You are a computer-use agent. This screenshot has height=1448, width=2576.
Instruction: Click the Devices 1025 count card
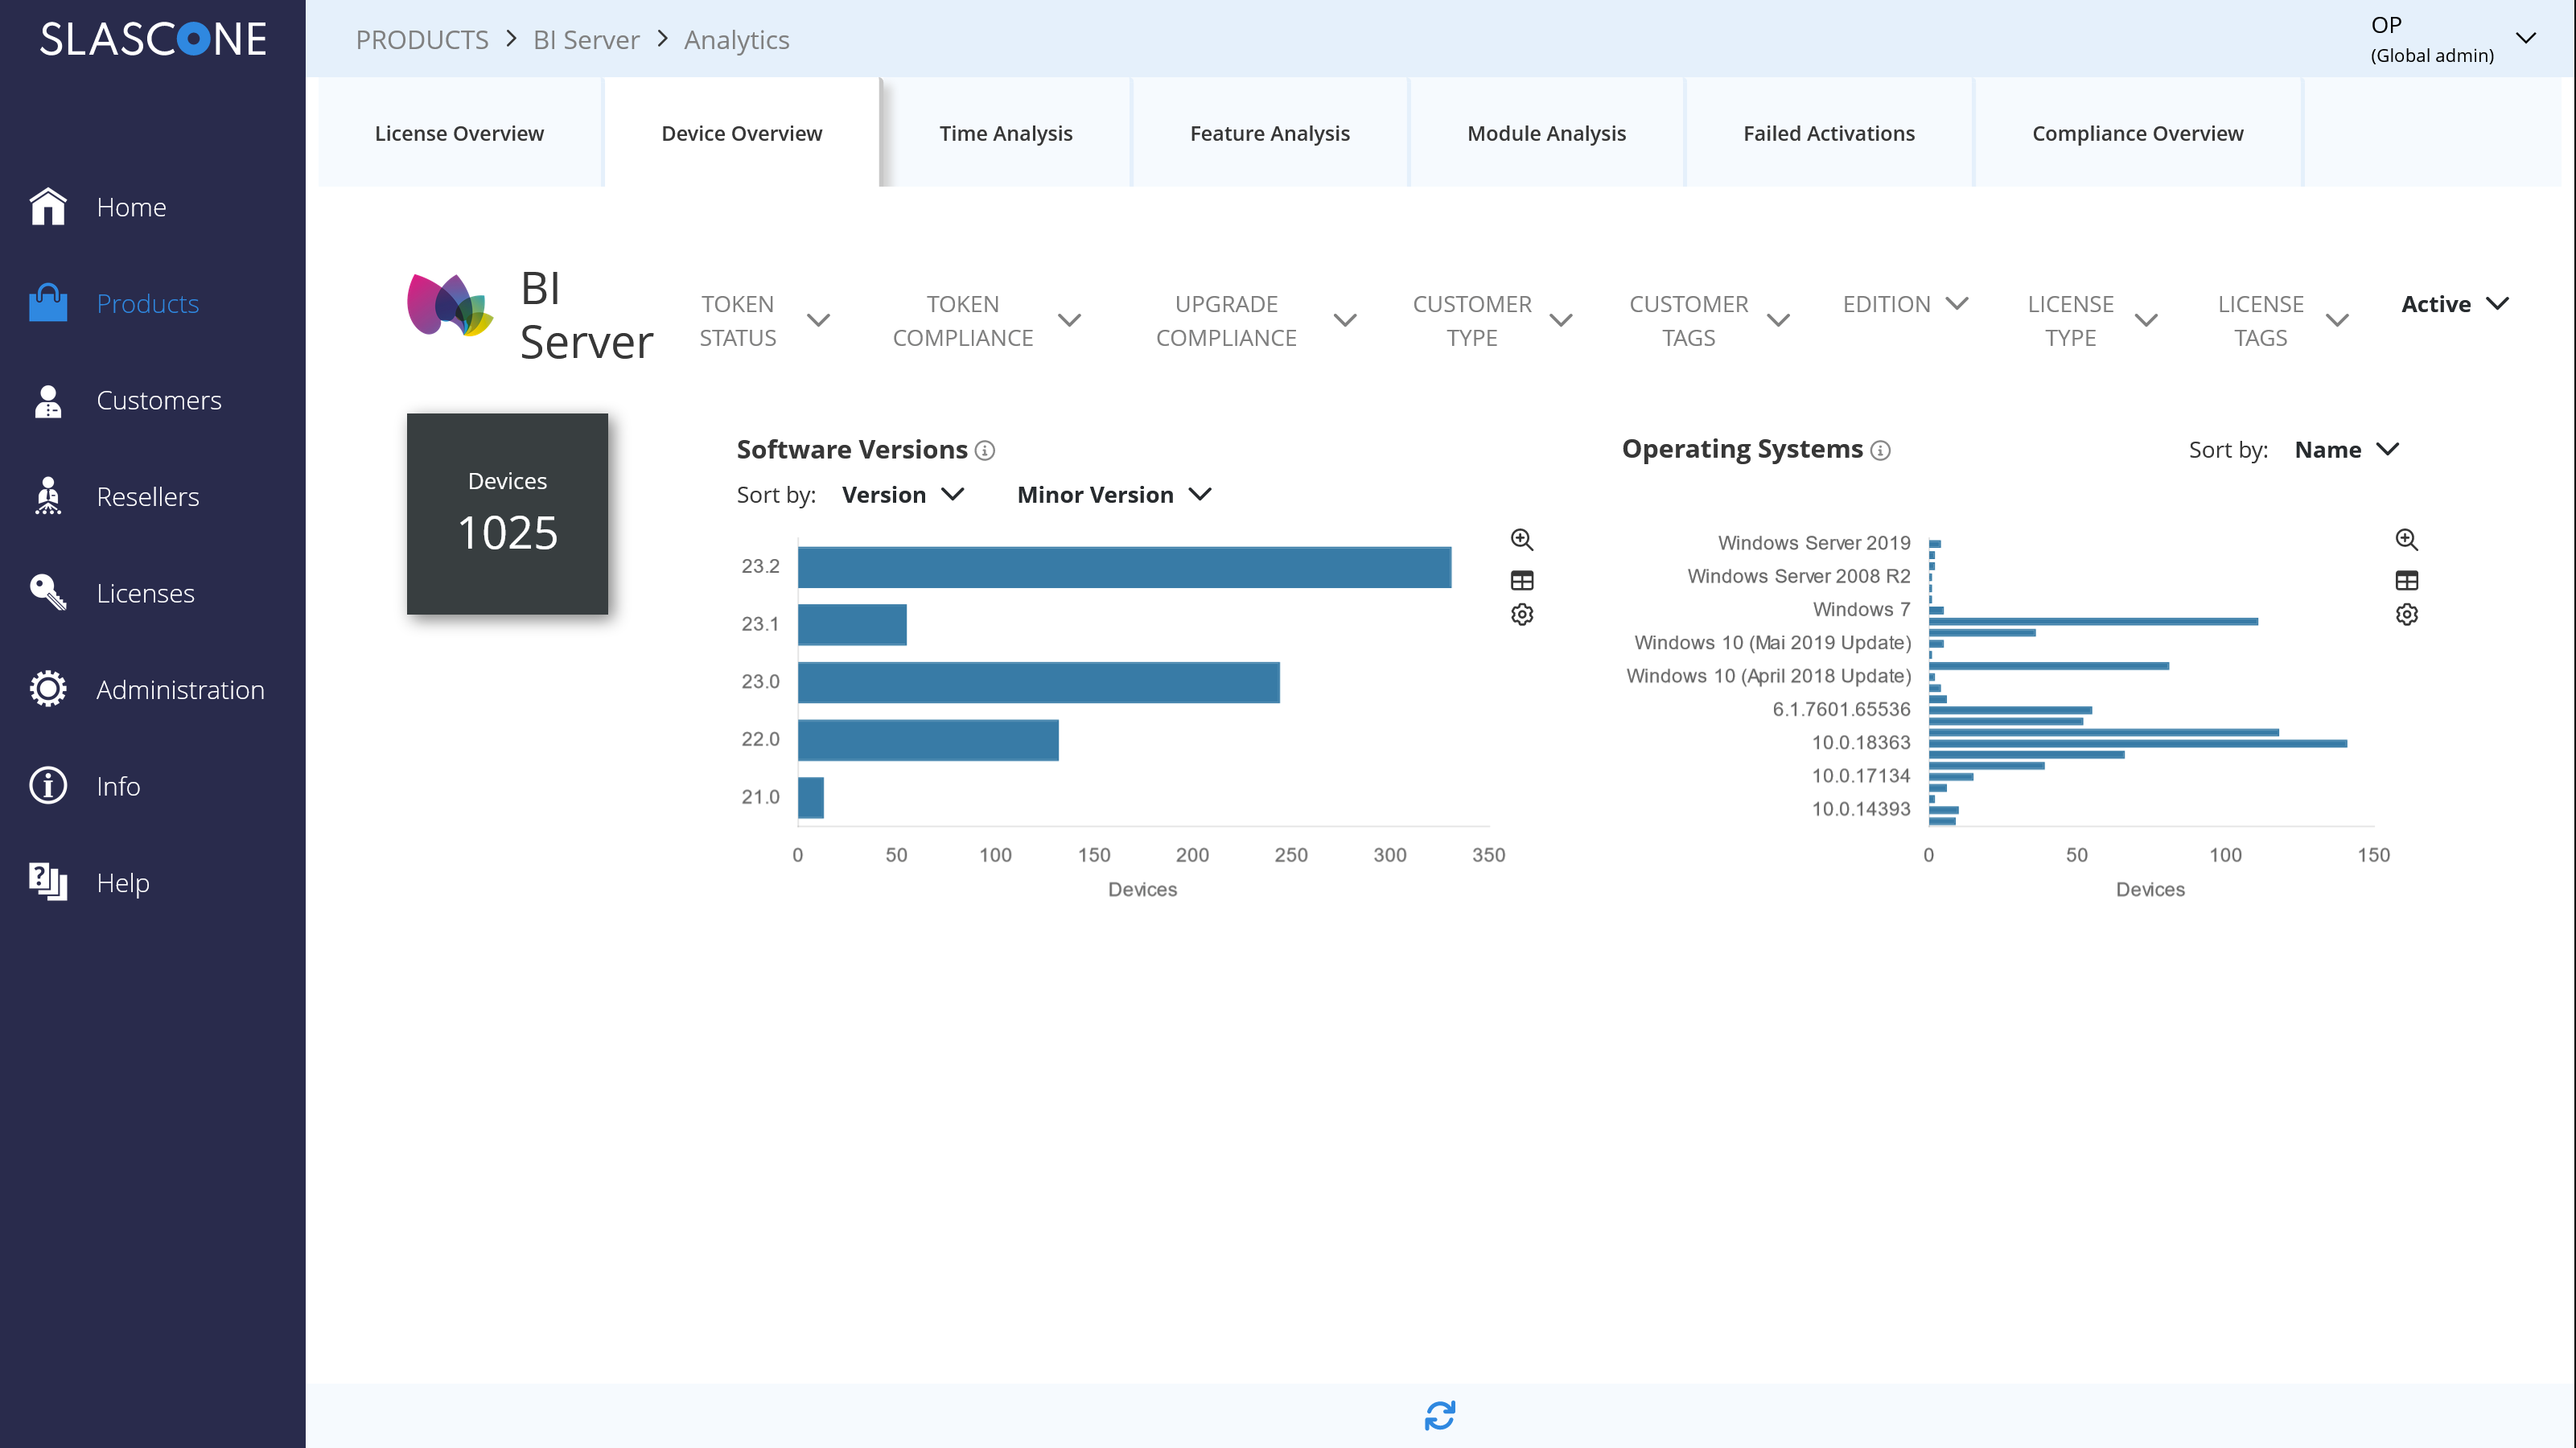click(507, 514)
